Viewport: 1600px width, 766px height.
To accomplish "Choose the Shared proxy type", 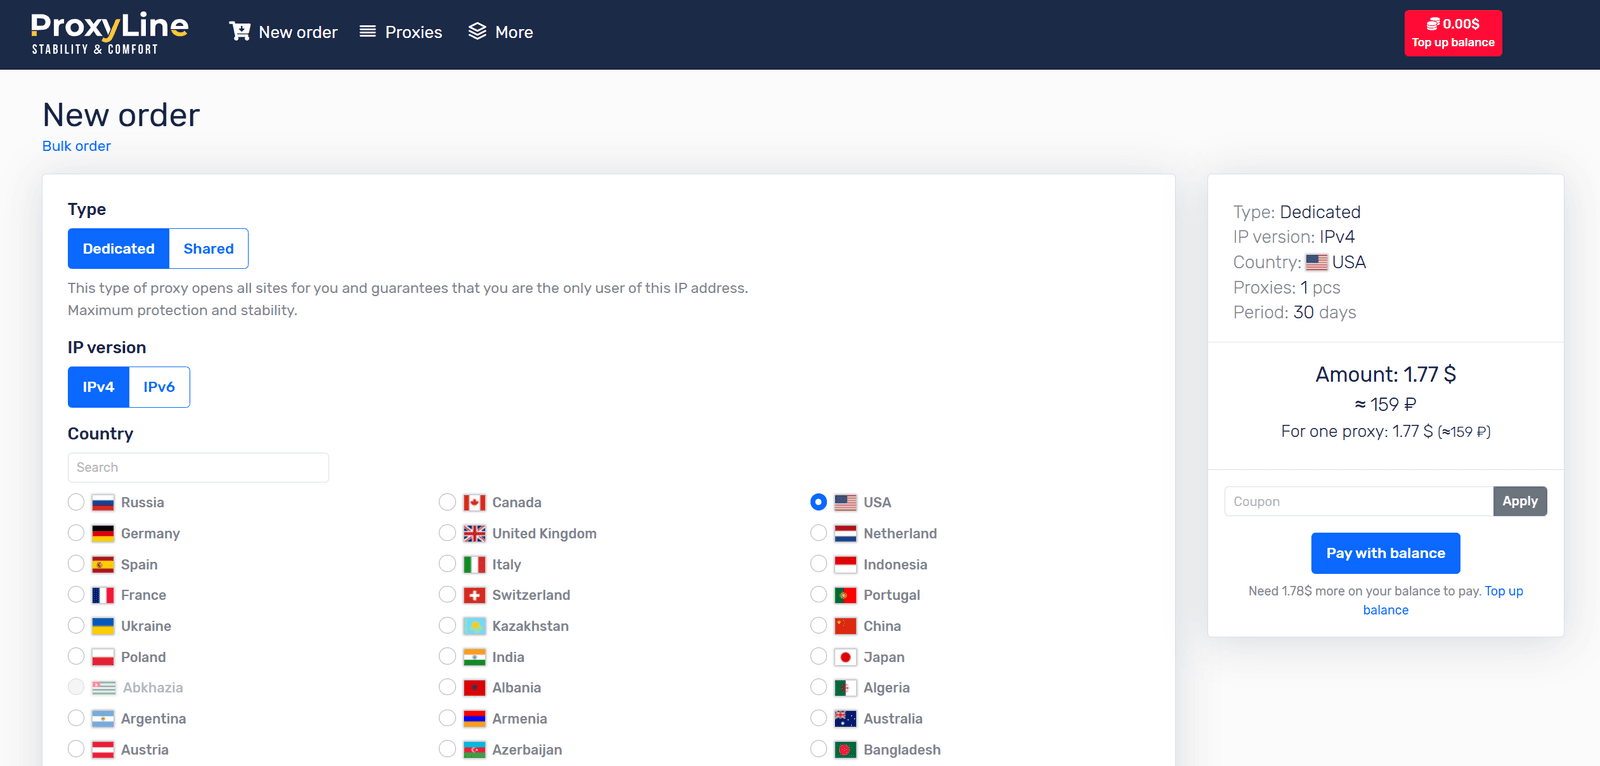I will point(209,249).
